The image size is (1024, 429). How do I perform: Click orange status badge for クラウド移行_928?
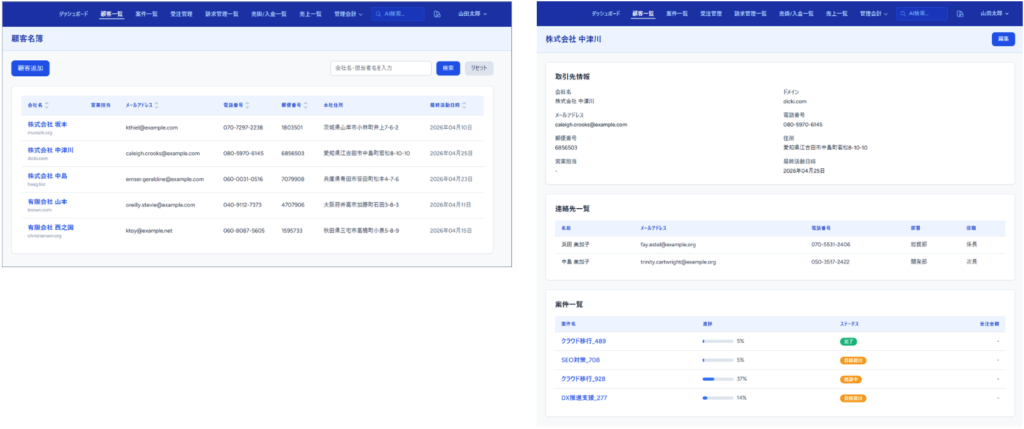pos(852,379)
